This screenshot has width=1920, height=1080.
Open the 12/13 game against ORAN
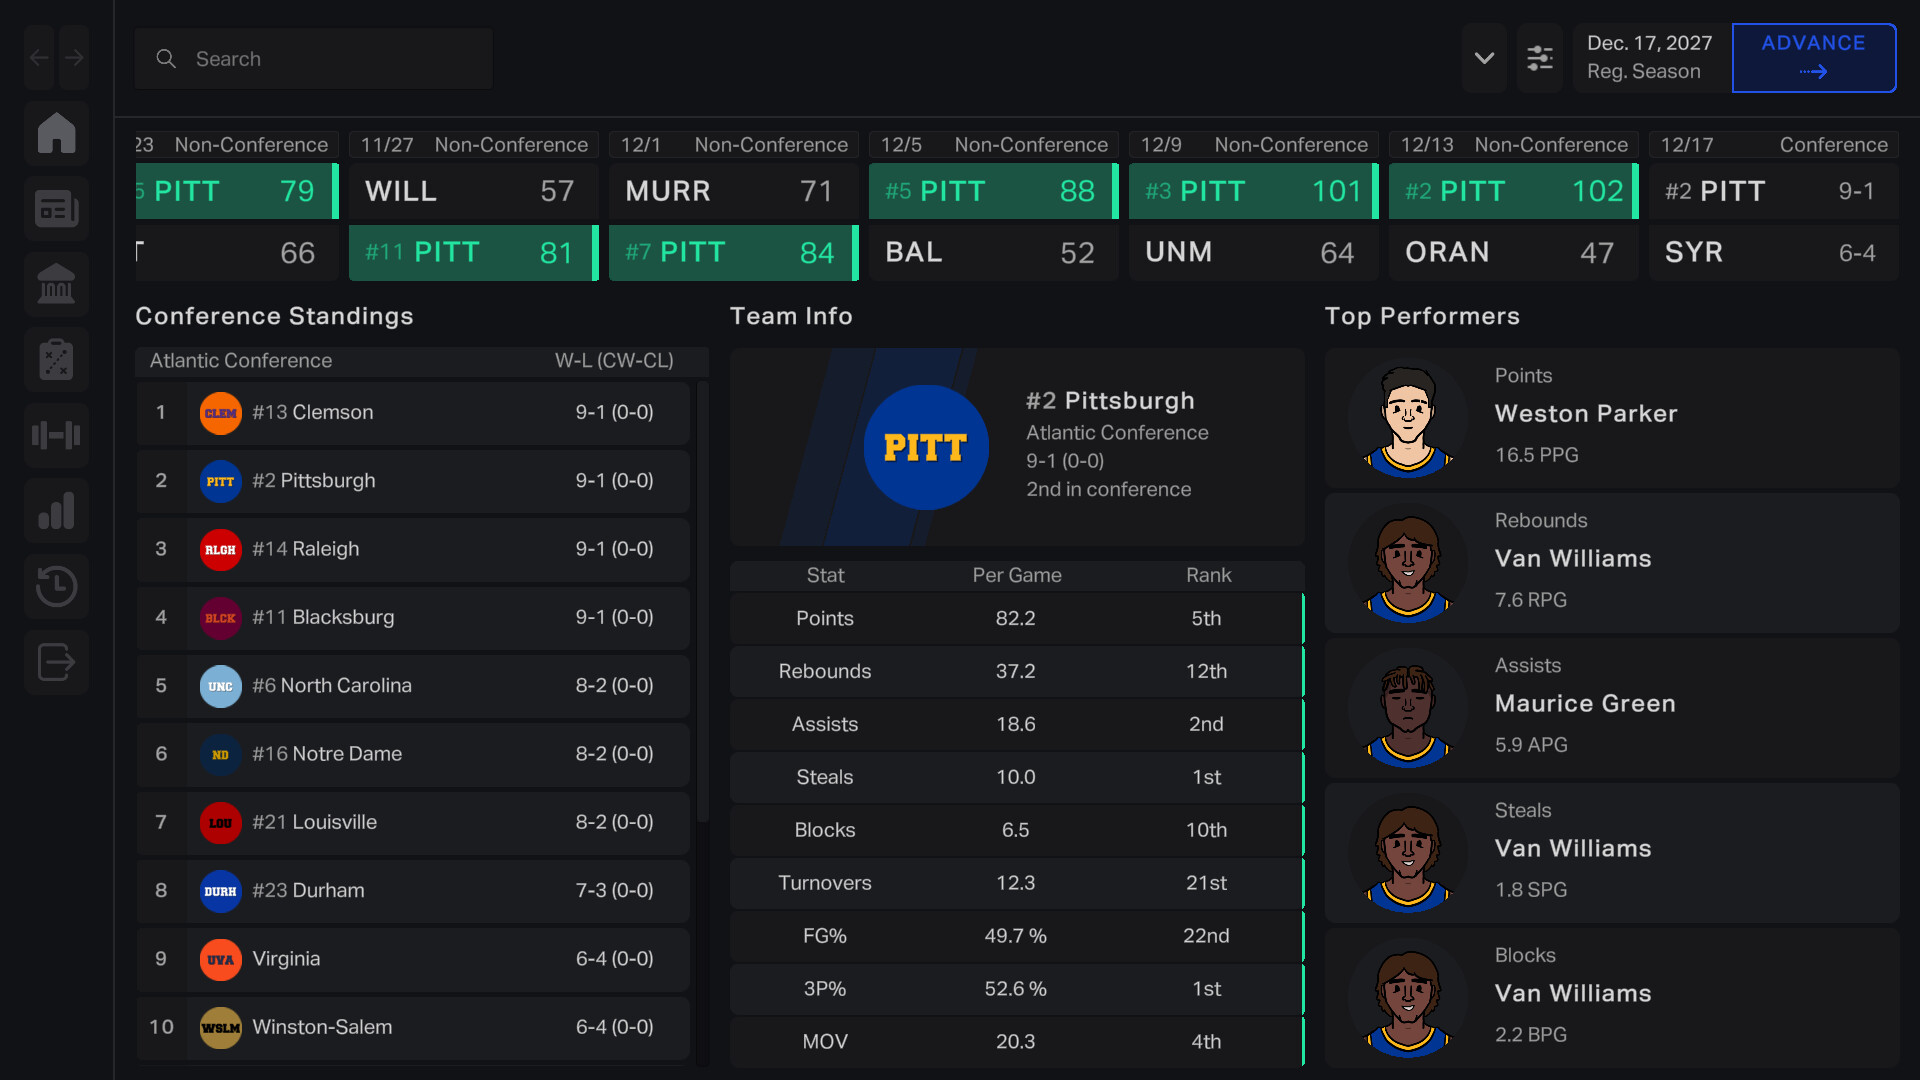[x=1513, y=220]
